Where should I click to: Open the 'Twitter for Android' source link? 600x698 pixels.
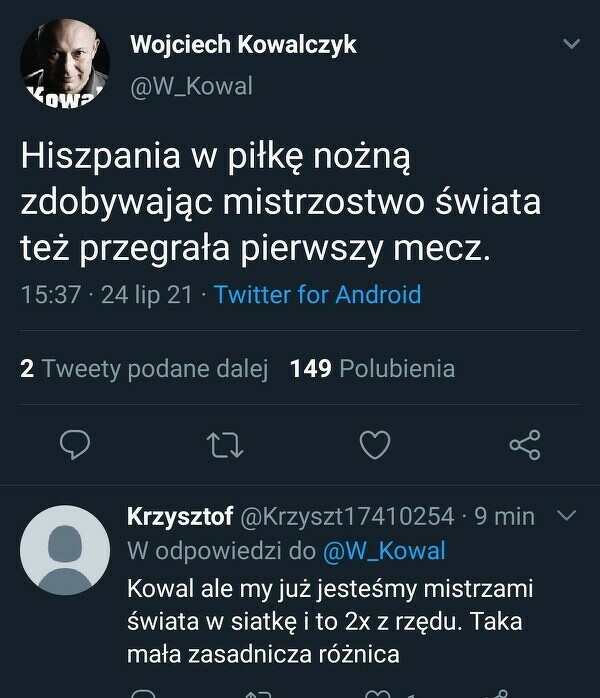317,295
